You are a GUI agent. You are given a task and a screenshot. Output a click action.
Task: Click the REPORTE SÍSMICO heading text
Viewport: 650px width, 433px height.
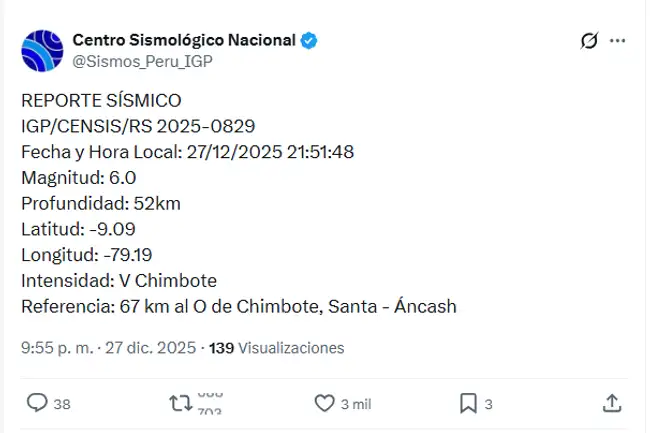101,101
